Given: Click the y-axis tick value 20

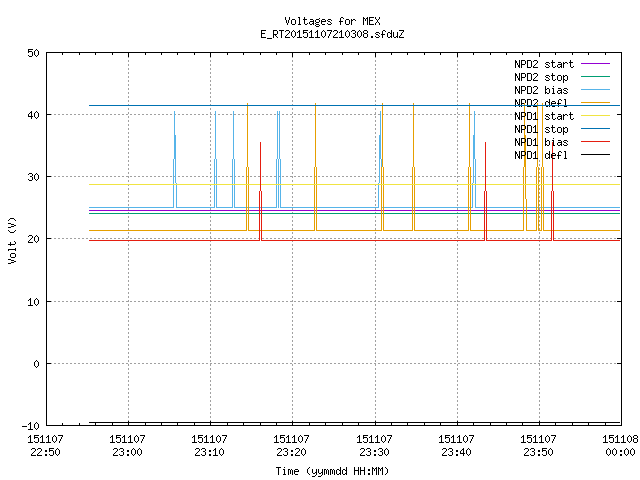Looking at the screenshot, I should coord(33,239).
